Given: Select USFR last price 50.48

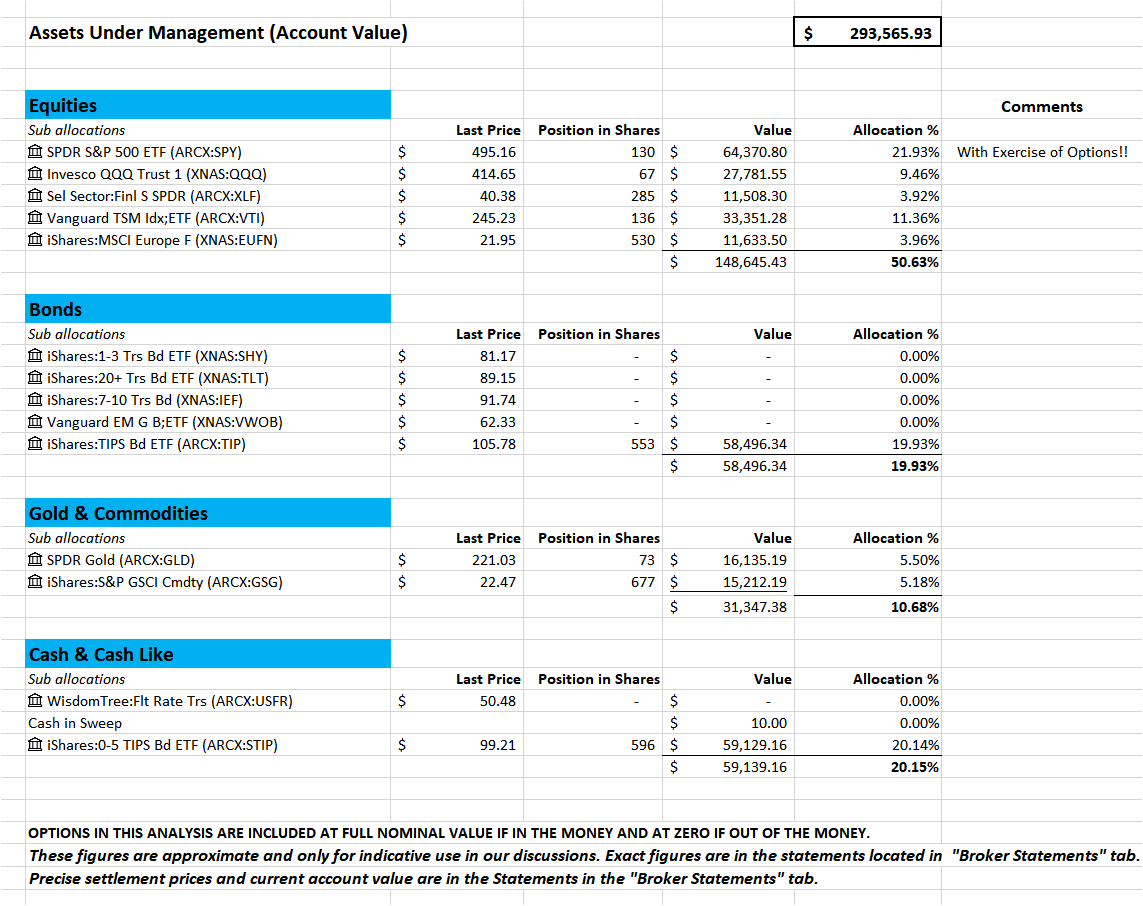Looking at the screenshot, I should [498, 701].
